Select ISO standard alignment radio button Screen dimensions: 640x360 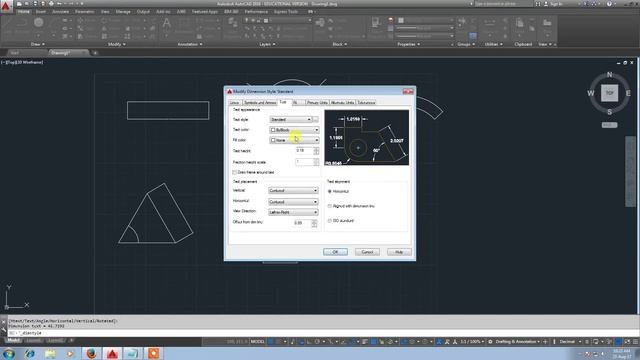(330, 221)
